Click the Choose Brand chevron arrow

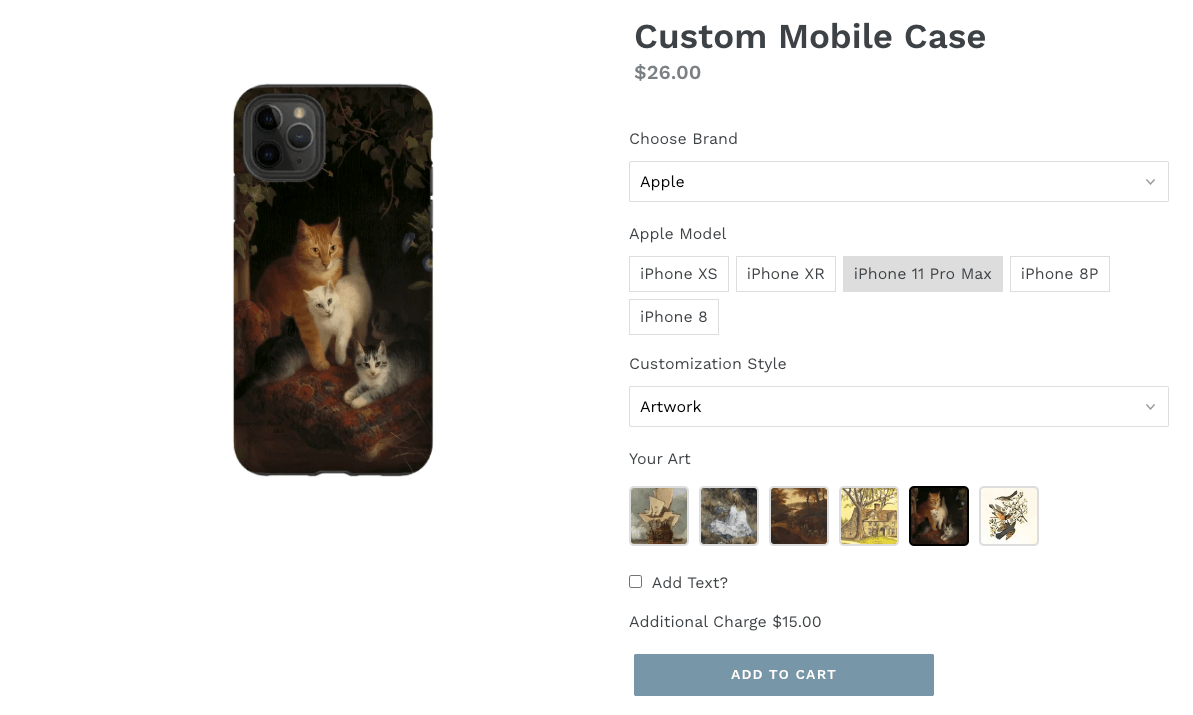1150,182
